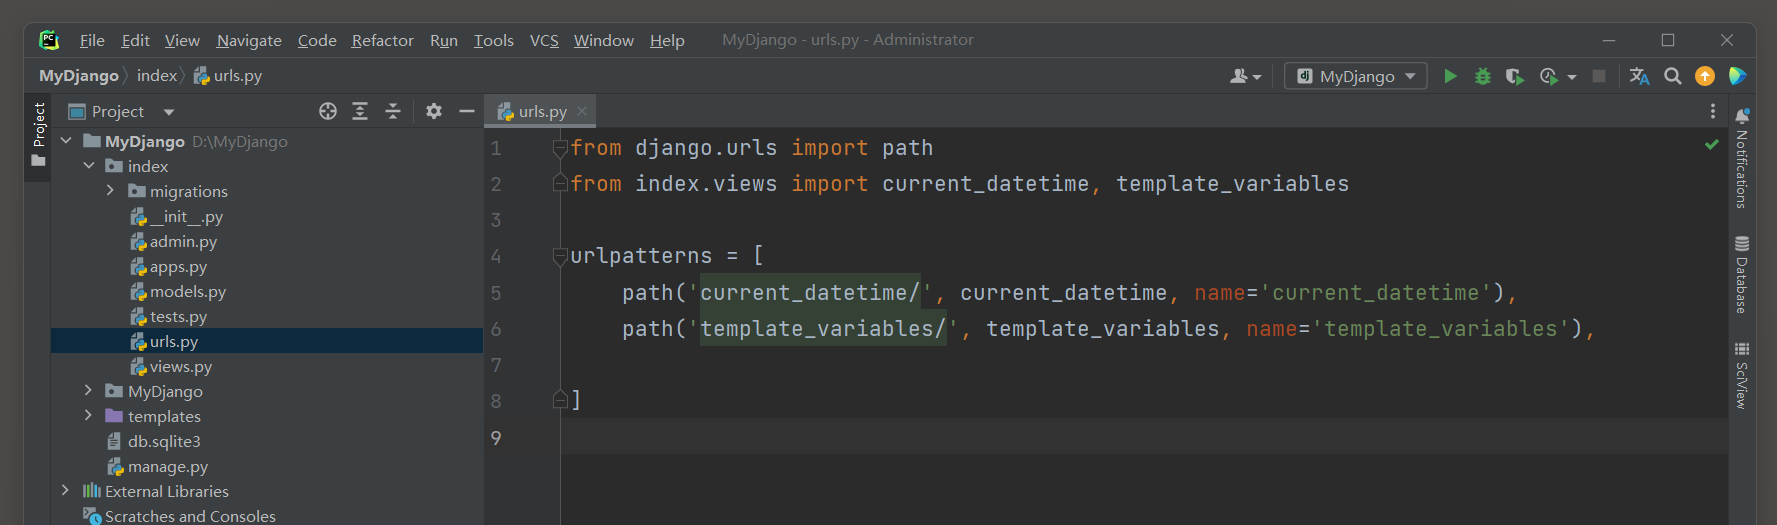Open editor tab options three dots

click(1713, 111)
